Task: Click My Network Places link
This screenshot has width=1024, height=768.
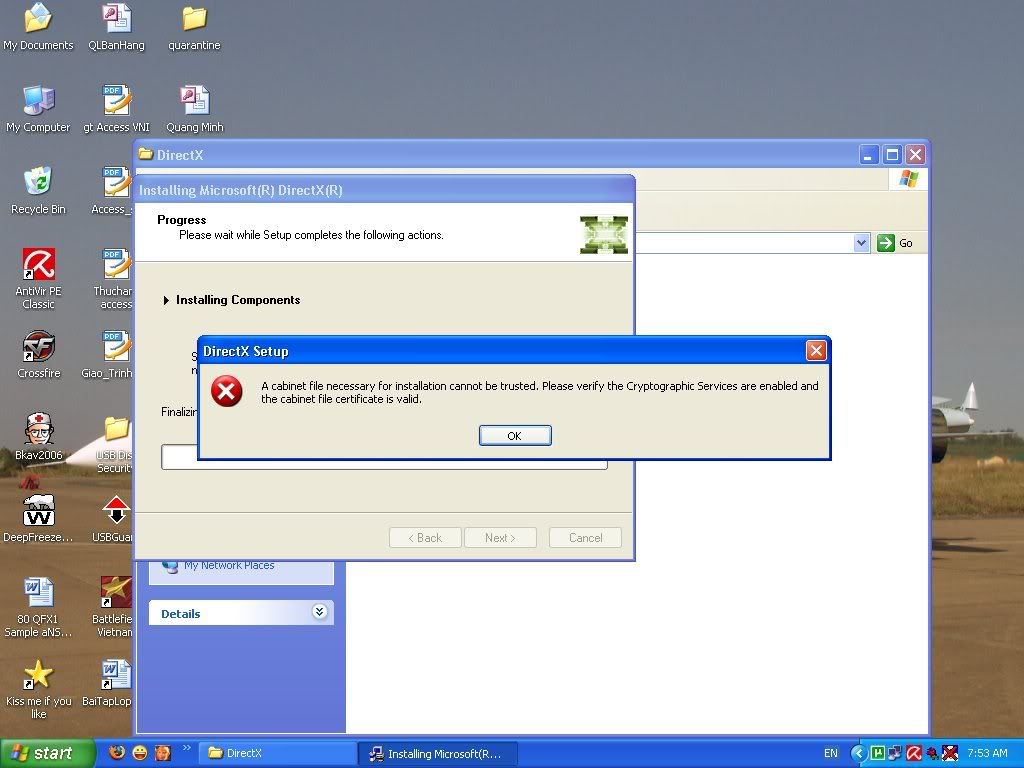Action: point(229,565)
